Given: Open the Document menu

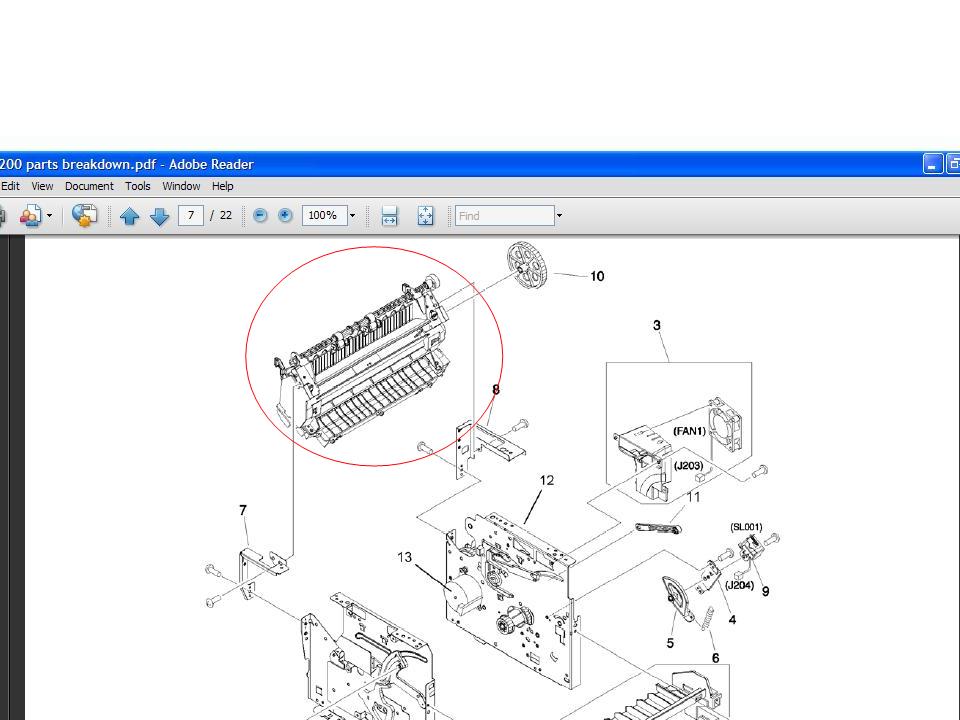Looking at the screenshot, I should 89,186.
